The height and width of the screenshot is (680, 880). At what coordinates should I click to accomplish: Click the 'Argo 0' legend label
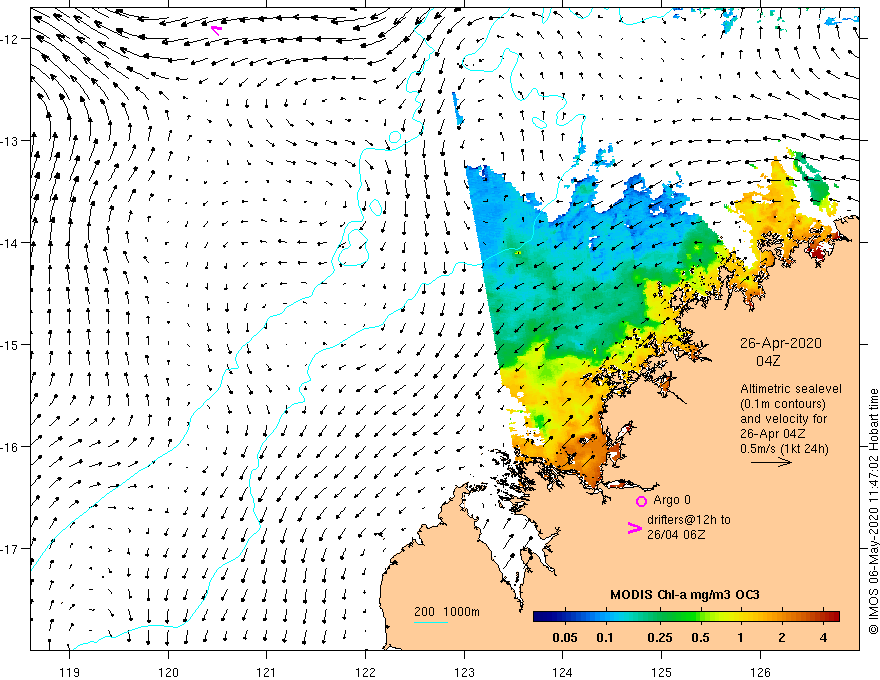(672, 500)
